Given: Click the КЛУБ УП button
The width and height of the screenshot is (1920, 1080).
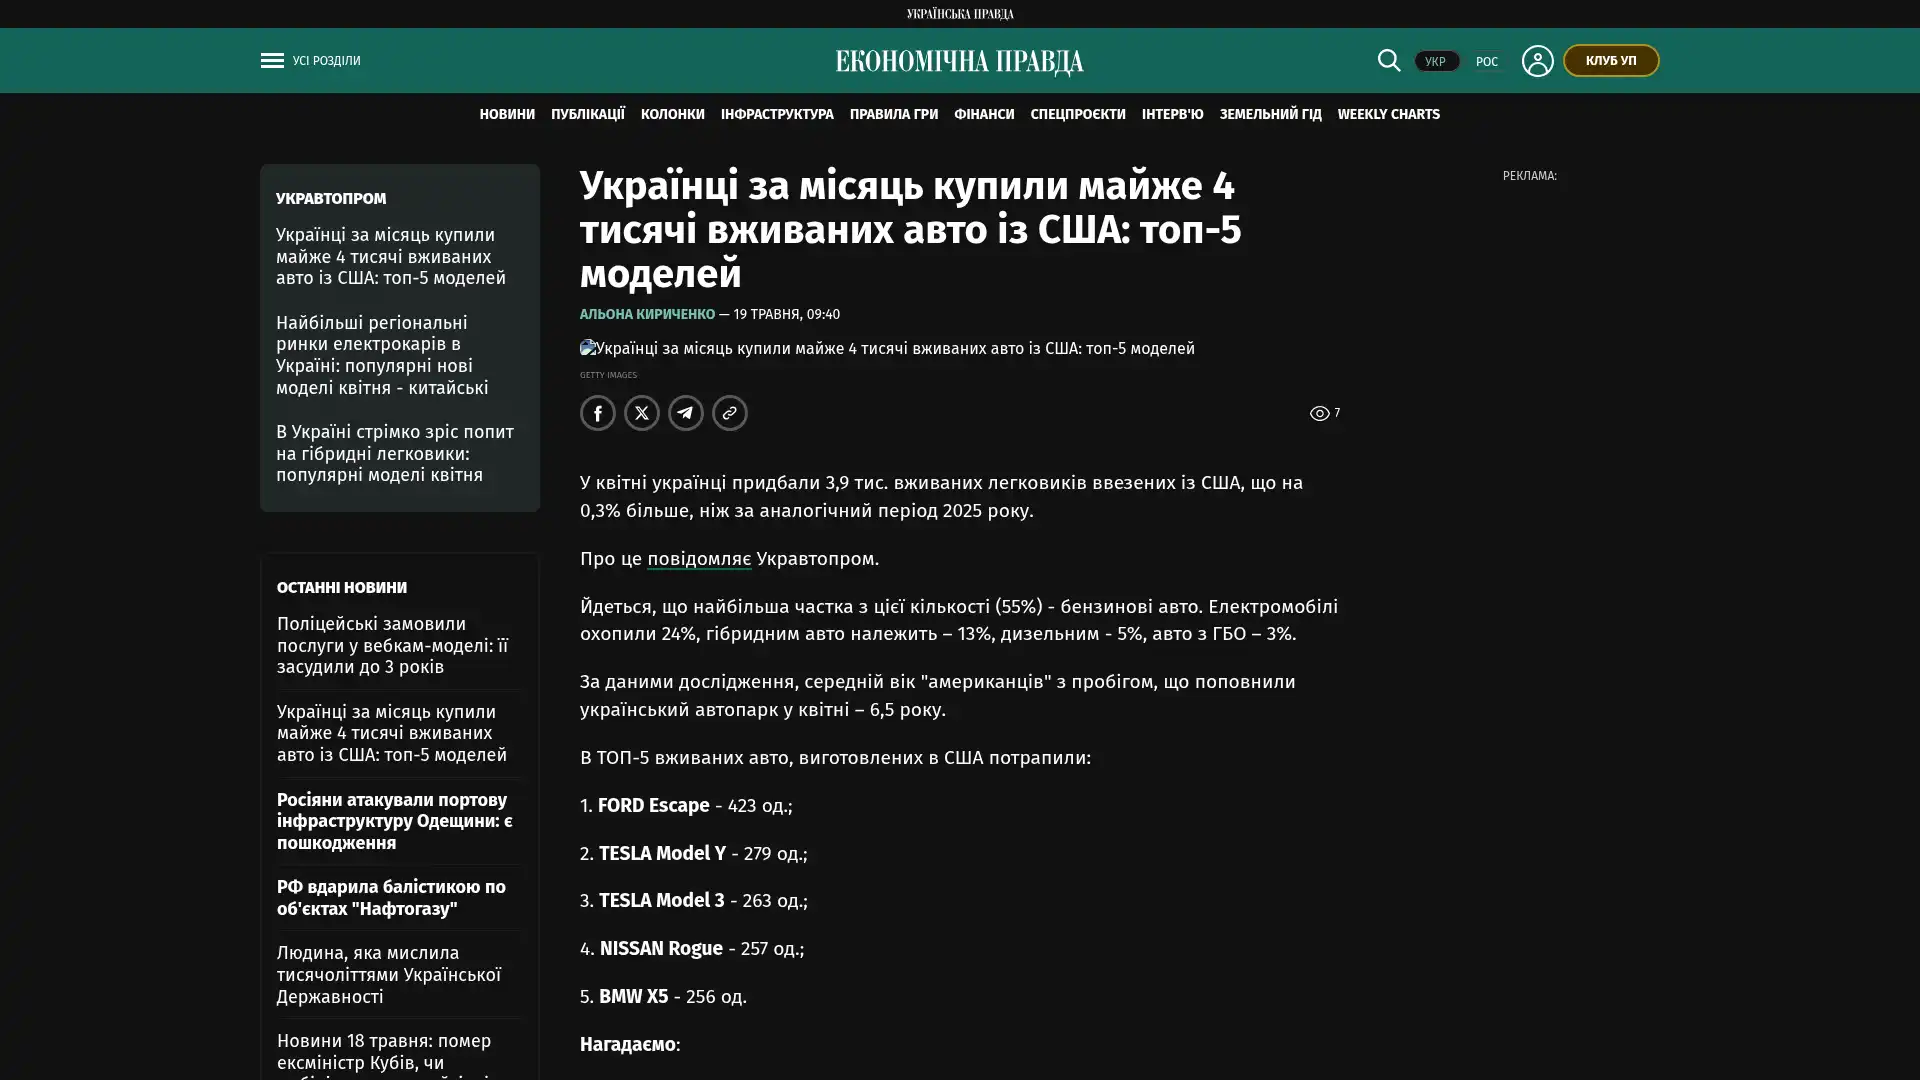Looking at the screenshot, I should click(x=1611, y=60).
